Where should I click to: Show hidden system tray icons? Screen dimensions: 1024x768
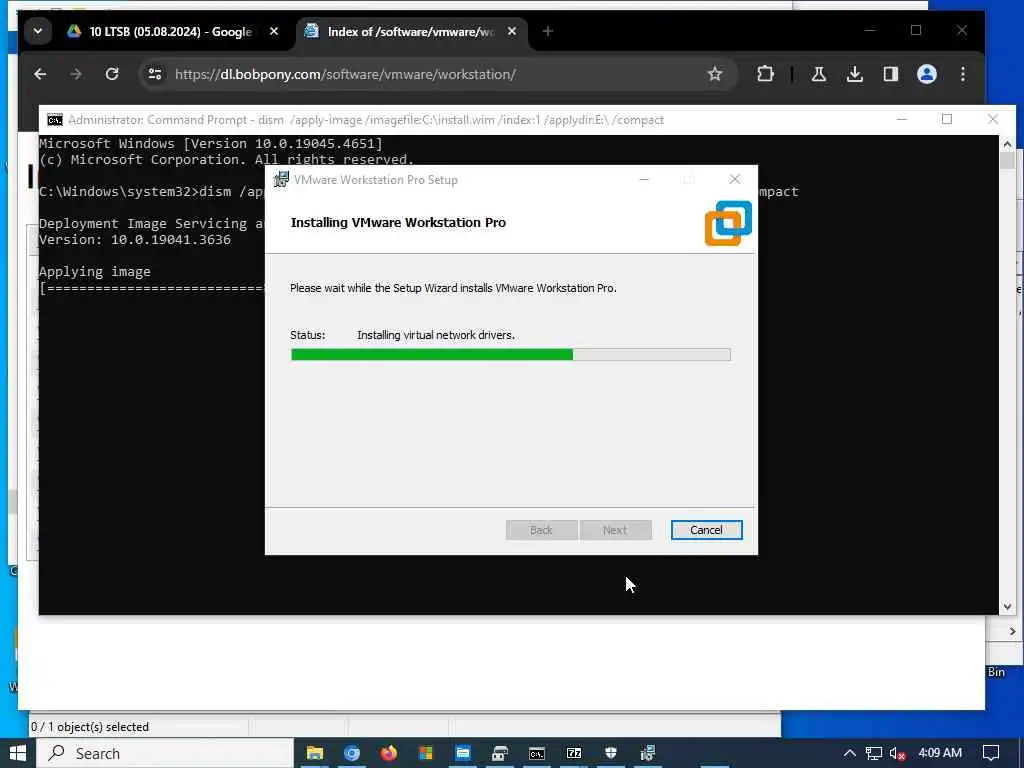tap(850, 753)
